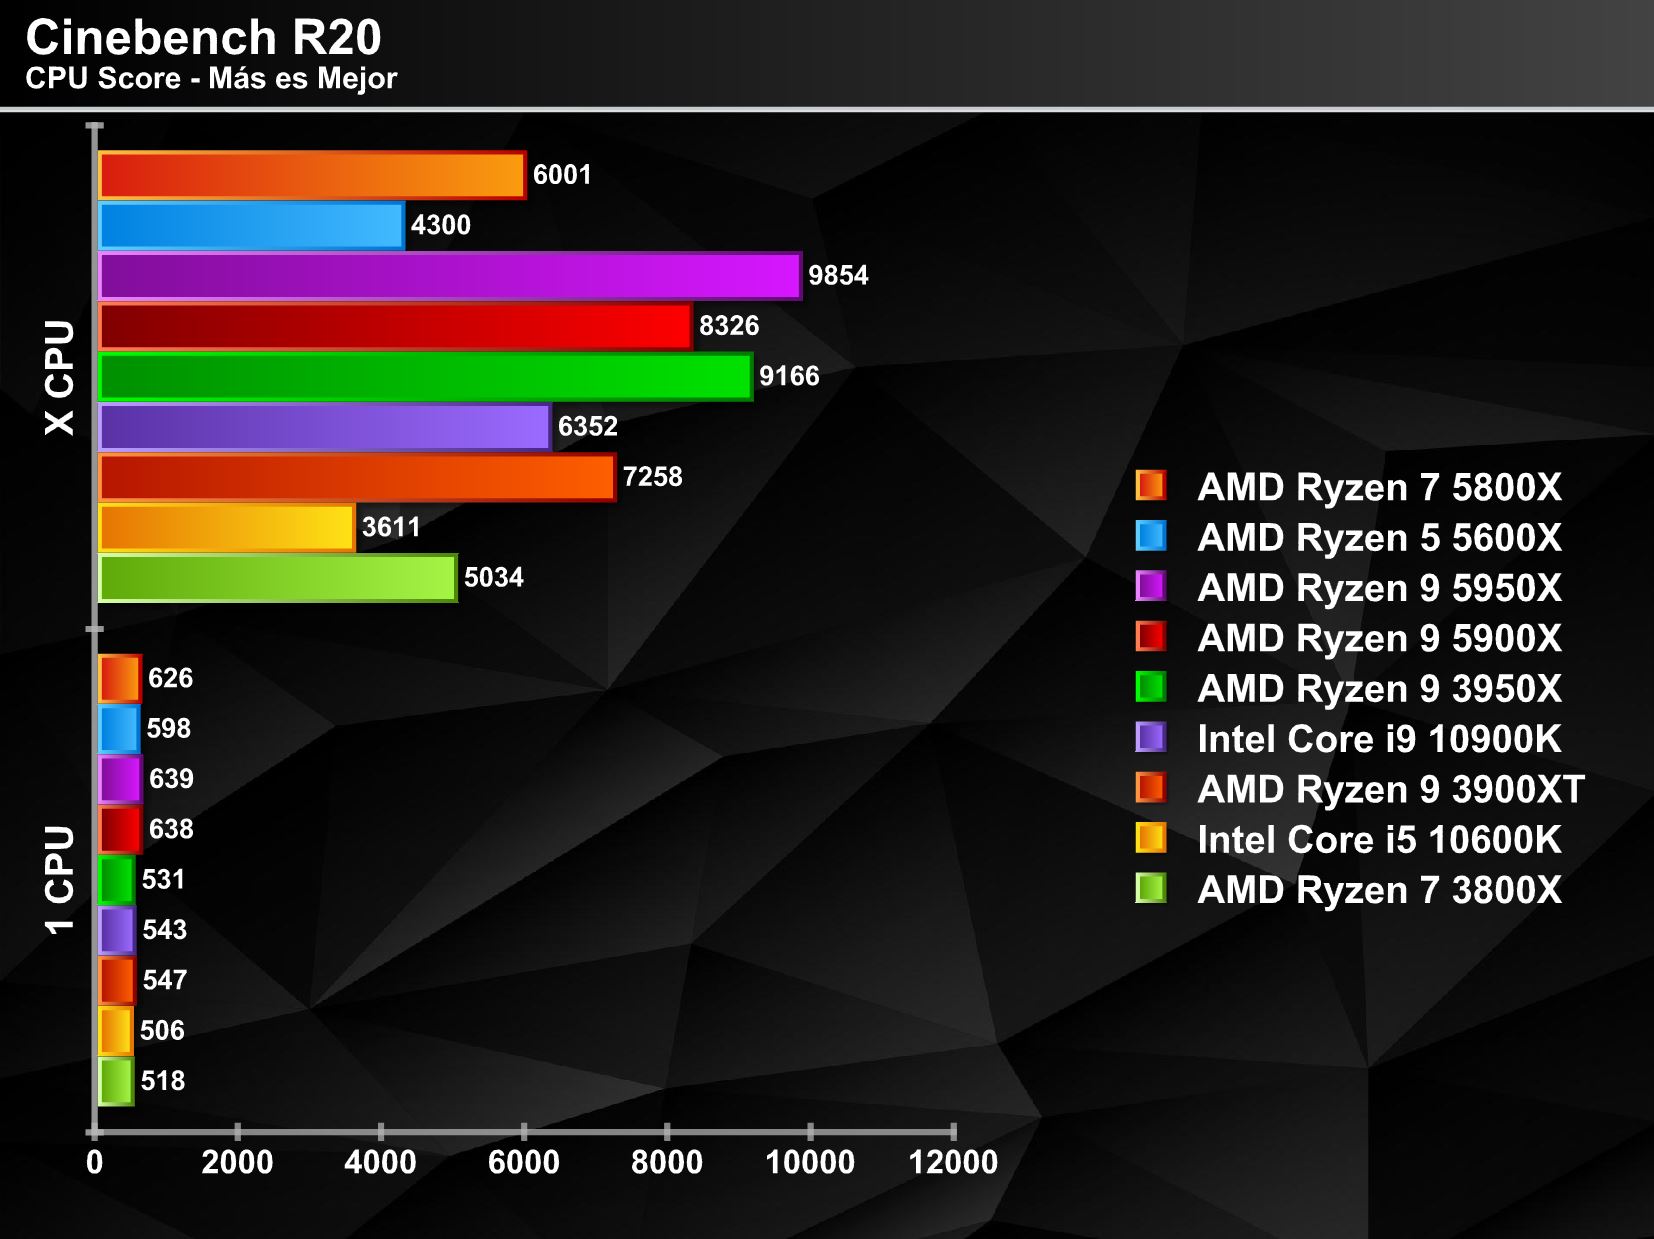The height and width of the screenshot is (1239, 1654).
Task: Click the "AMD Ryzen 9 3950X" legend label
Action: click(x=1379, y=689)
